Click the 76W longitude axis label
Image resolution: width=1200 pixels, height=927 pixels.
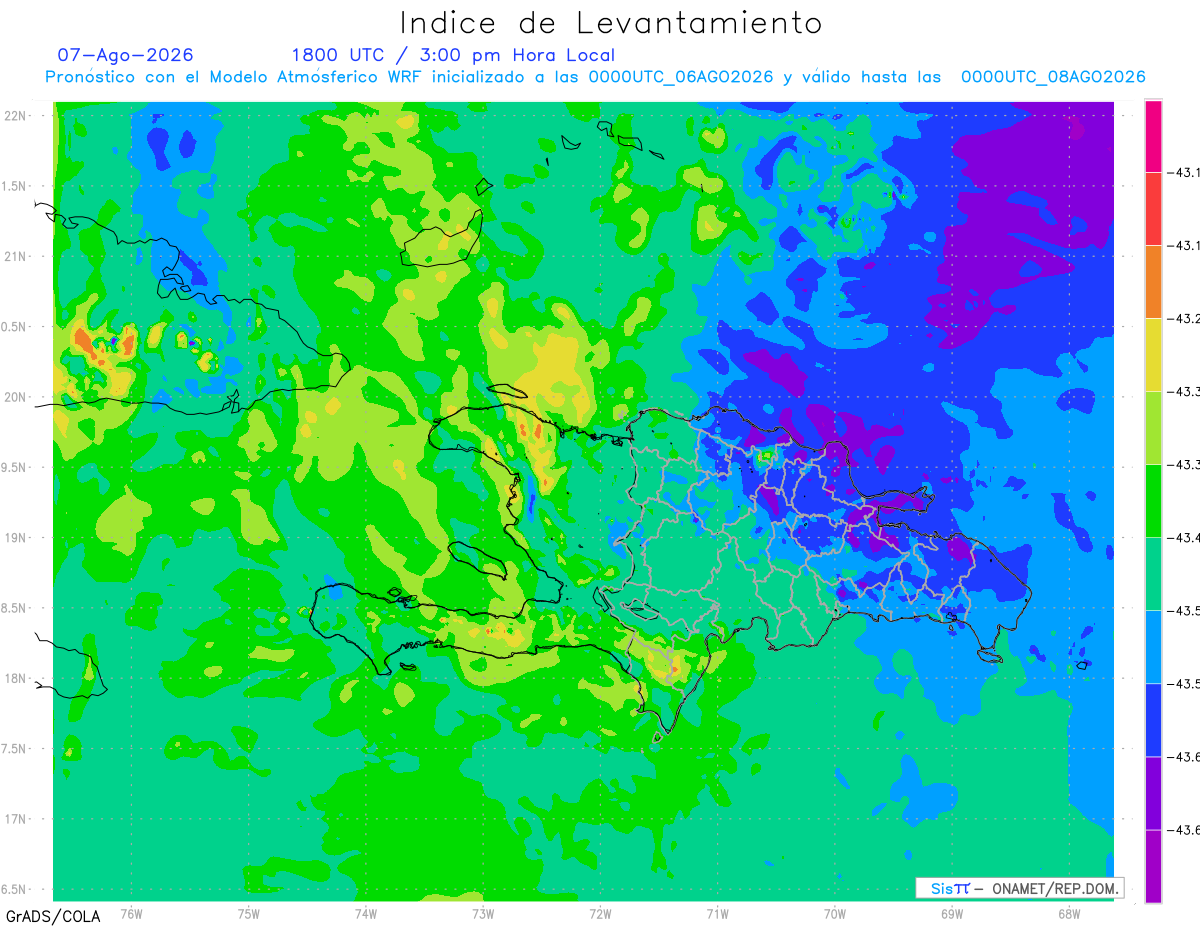pos(131,913)
